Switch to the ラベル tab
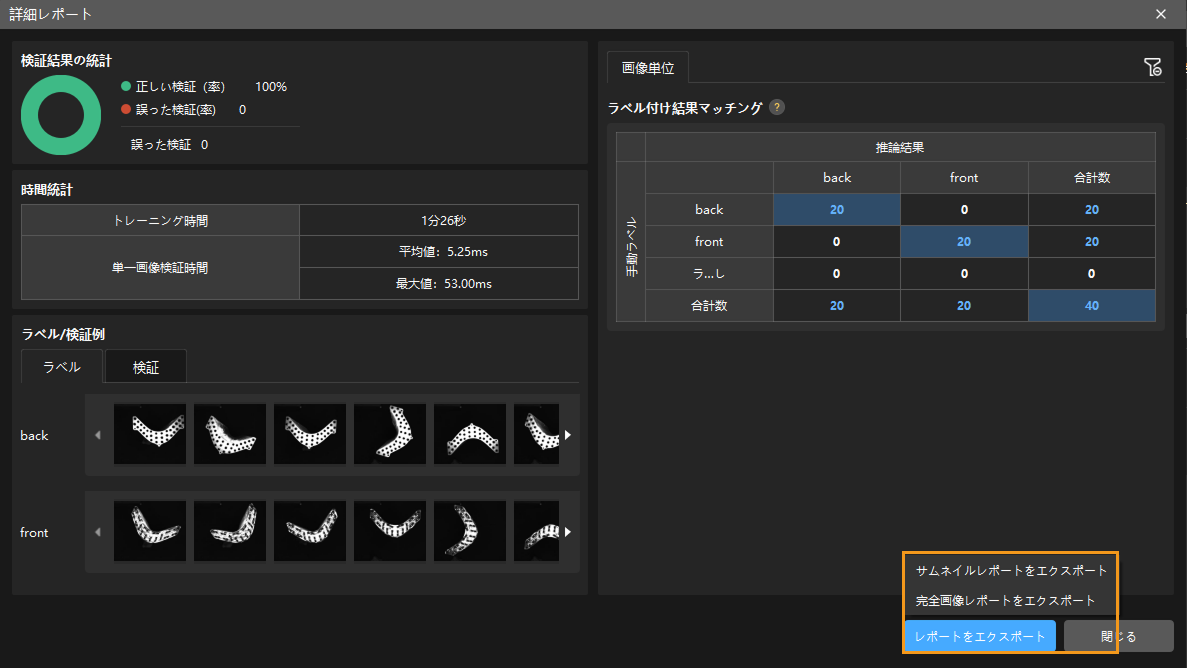 pyautogui.click(x=61, y=367)
